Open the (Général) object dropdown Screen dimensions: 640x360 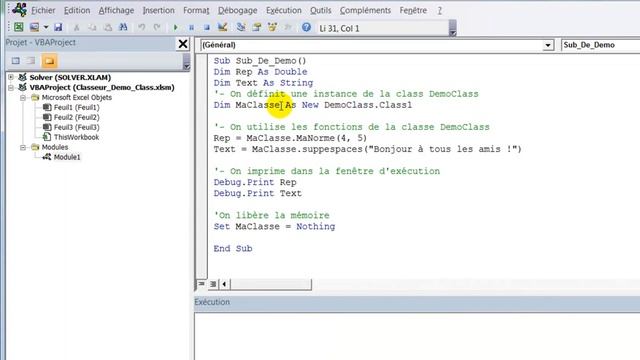[x=548, y=45]
